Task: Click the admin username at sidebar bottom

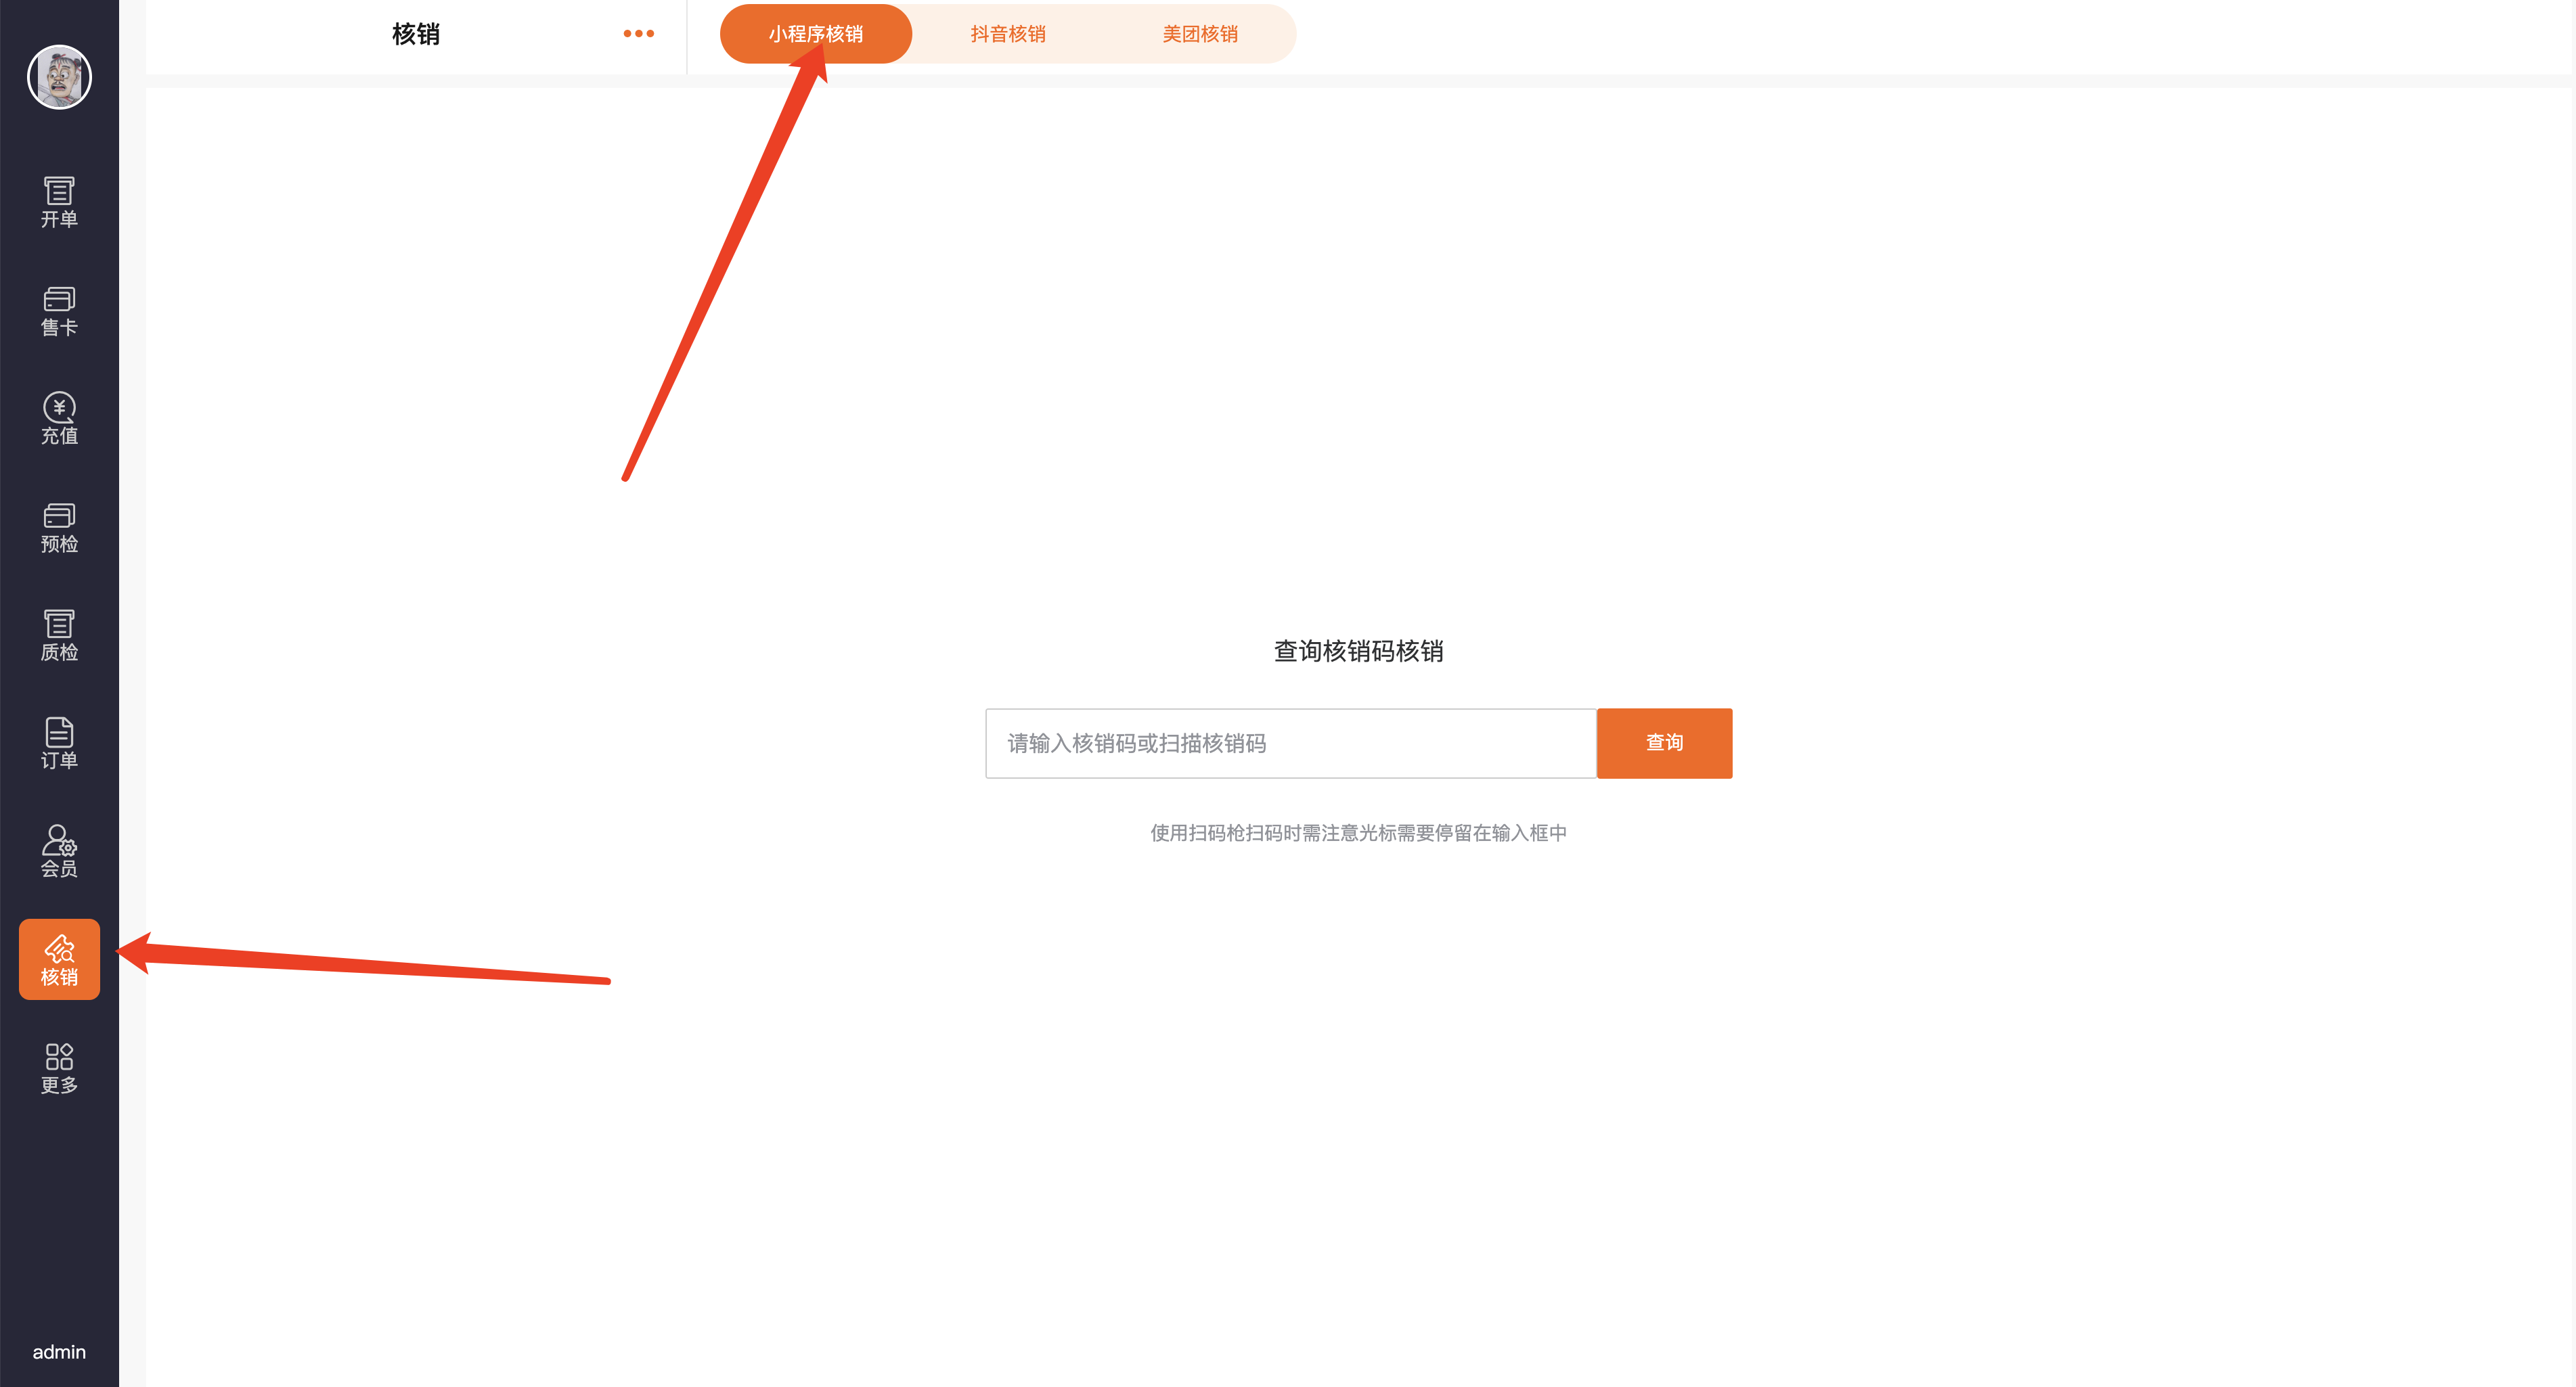Action: (x=59, y=1352)
